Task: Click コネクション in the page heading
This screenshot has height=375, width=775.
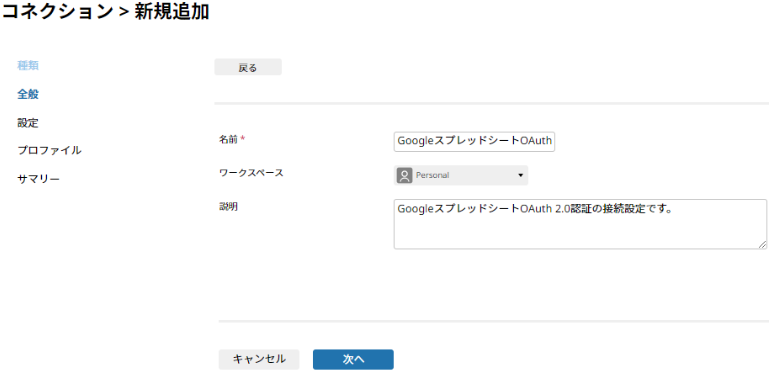Action: pyautogui.click(x=58, y=12)
